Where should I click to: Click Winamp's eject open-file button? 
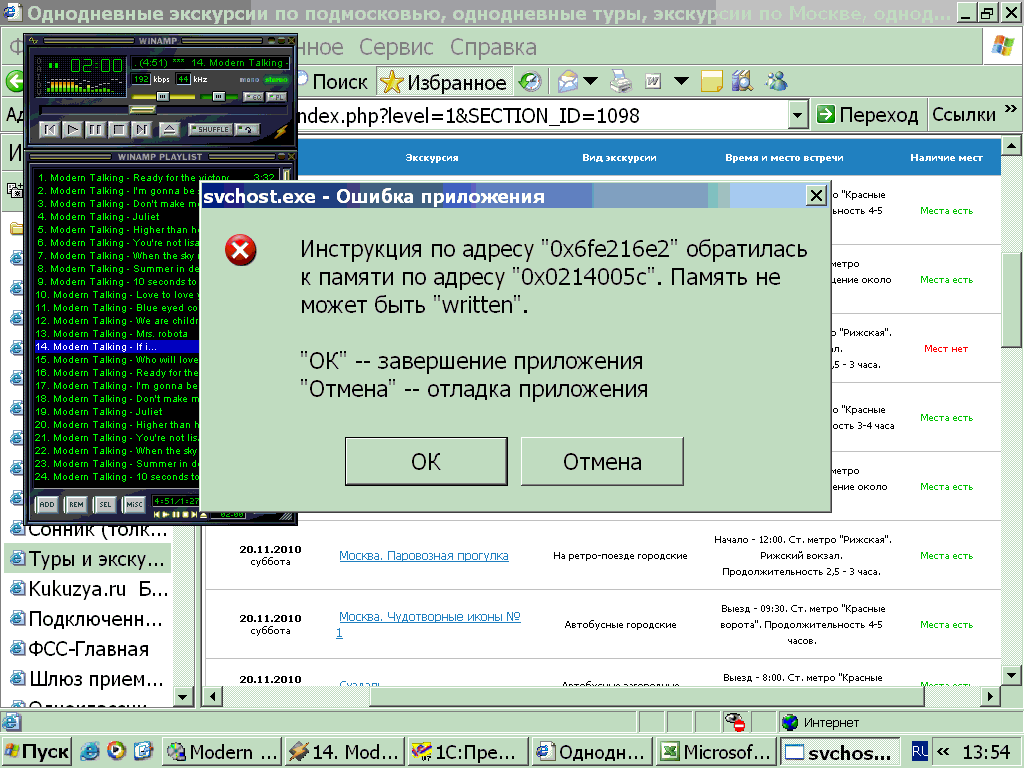[169, 129]
